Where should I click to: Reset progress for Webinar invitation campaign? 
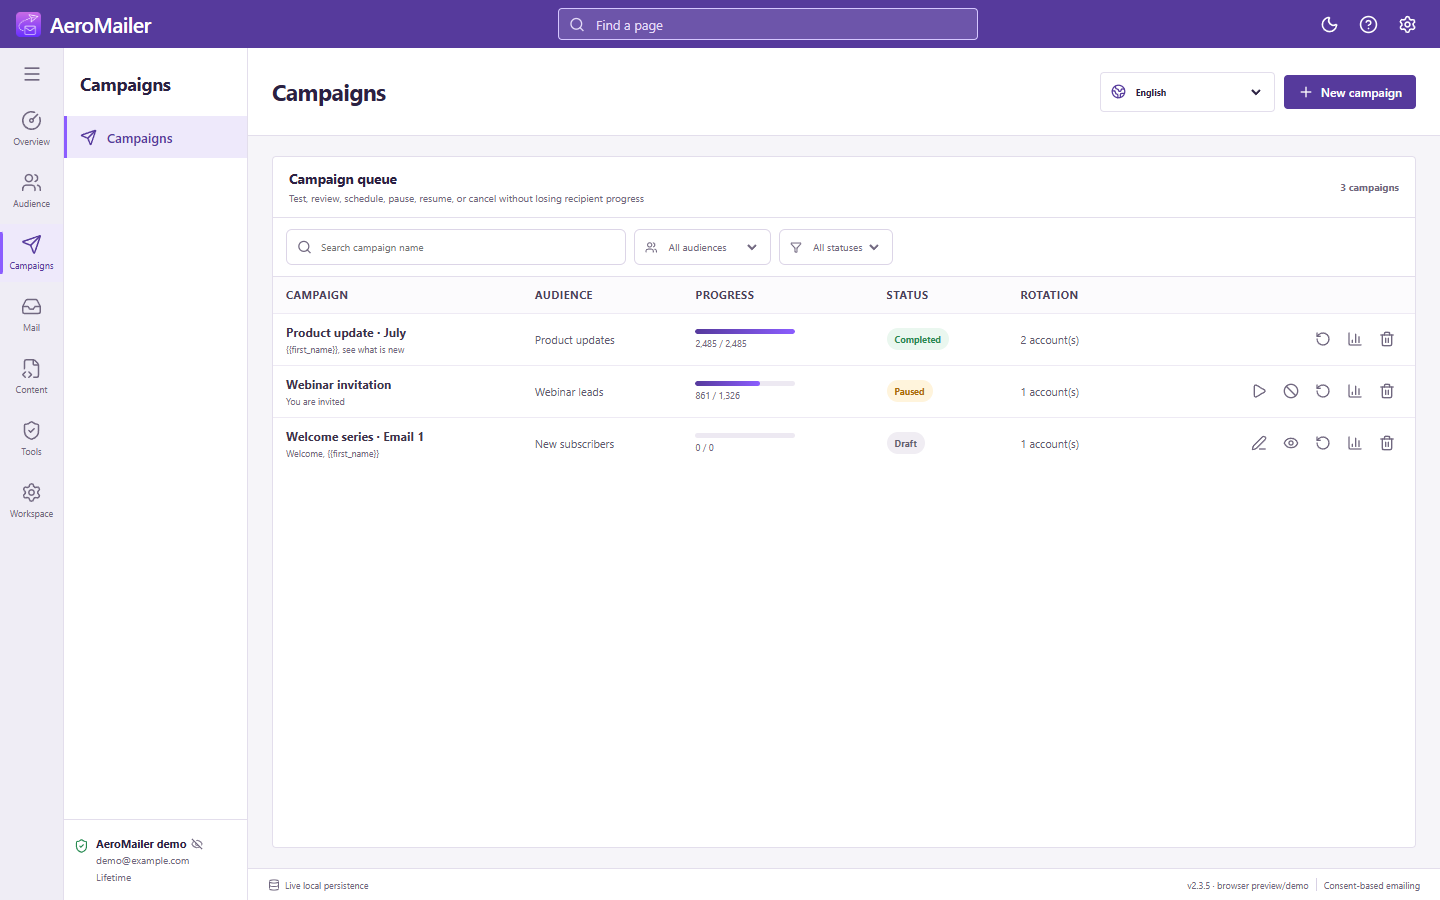pyautogui.click(x=1323, y=391)
